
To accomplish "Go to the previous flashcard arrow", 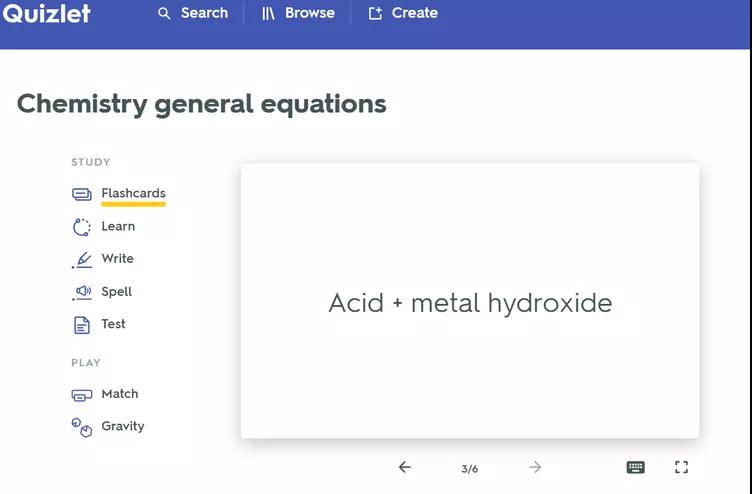I will point(405,467).
